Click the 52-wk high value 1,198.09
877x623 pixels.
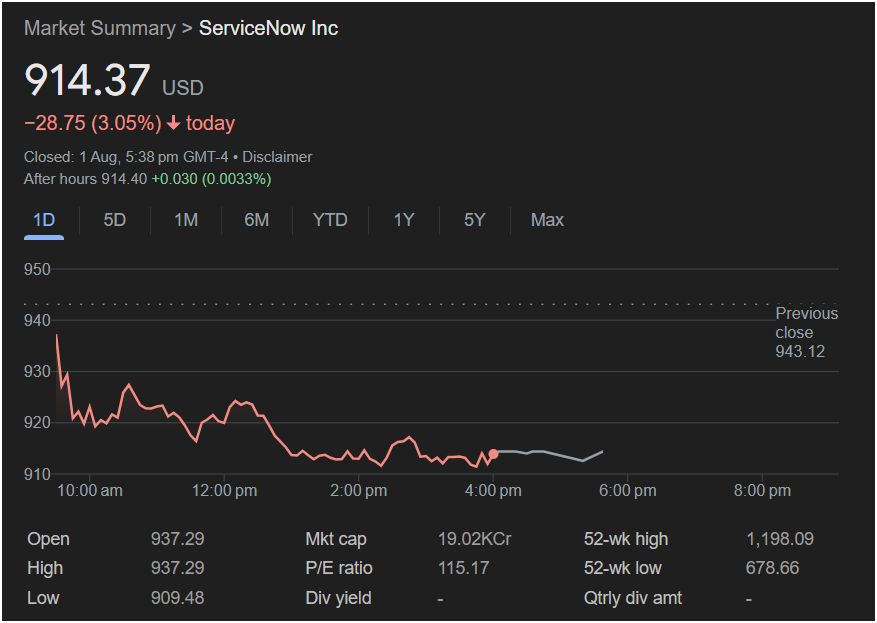pyautogui.click(x=780, y=539)
